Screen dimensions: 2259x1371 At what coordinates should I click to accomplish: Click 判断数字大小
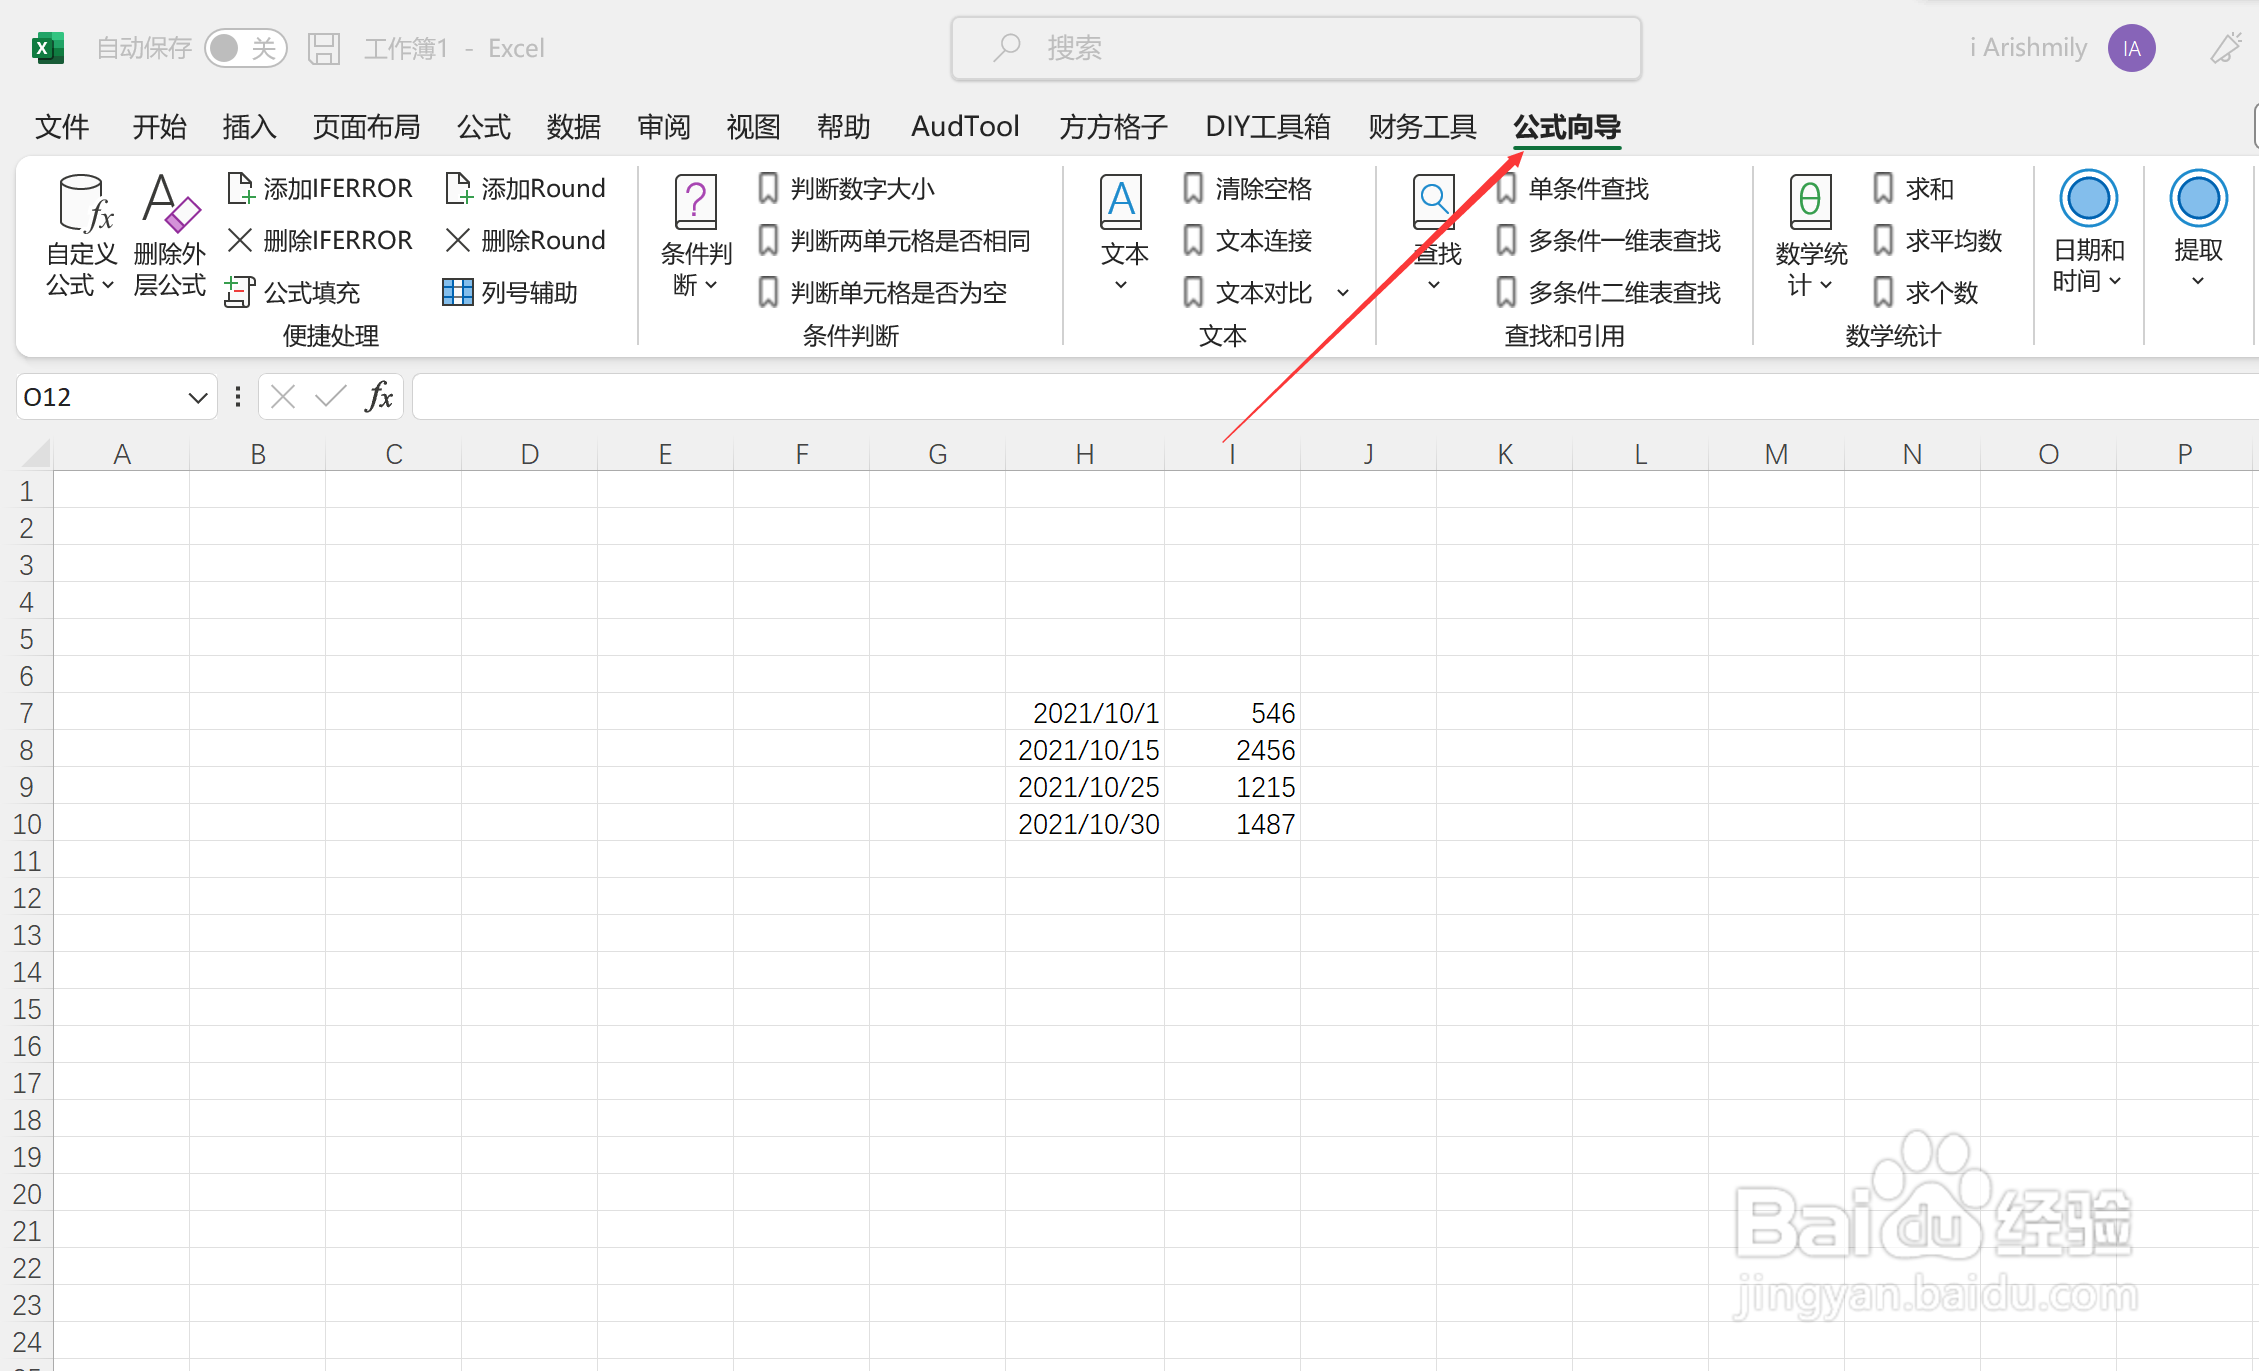coord(846,188)
